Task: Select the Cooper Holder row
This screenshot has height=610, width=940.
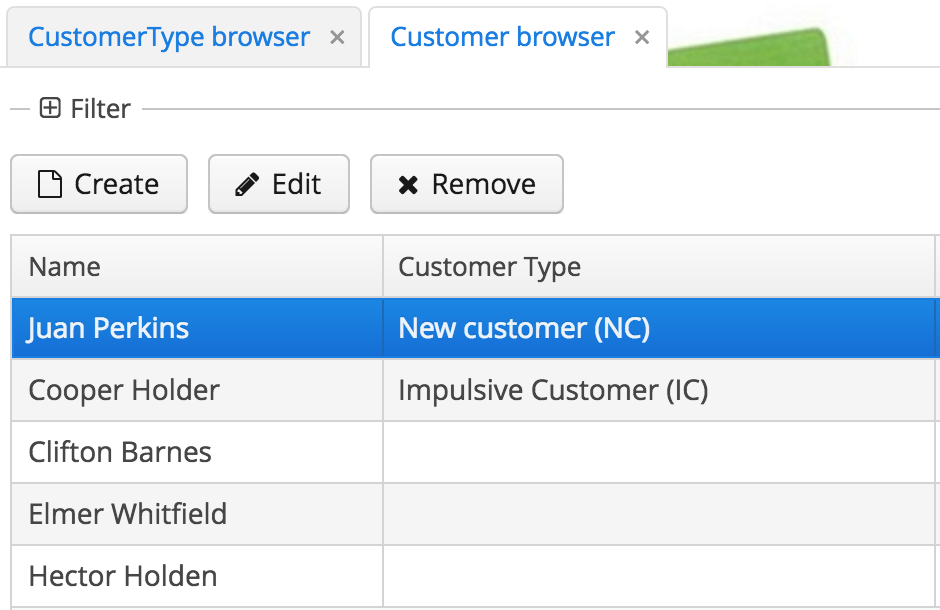Action: coord(475,390)
